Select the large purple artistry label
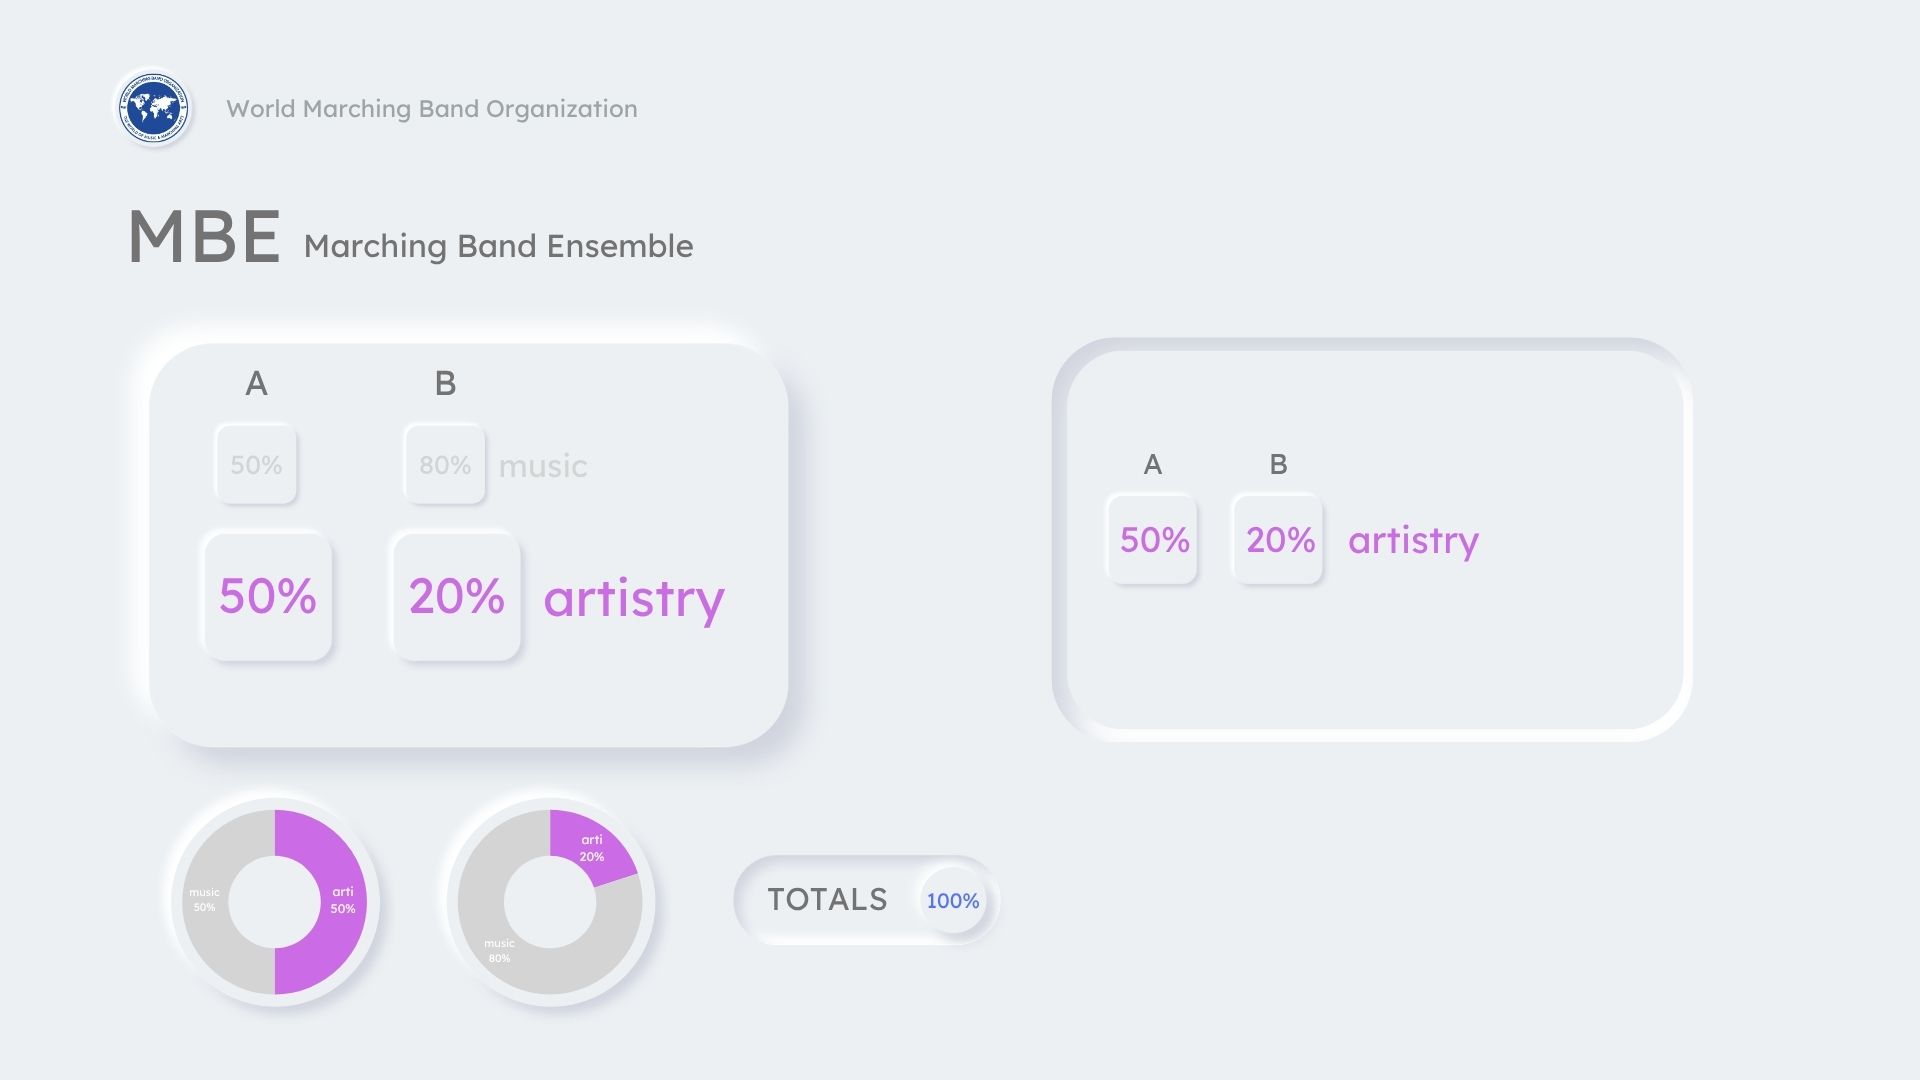The height and width of the screenshot is (1080, 1920). [634, 598]
